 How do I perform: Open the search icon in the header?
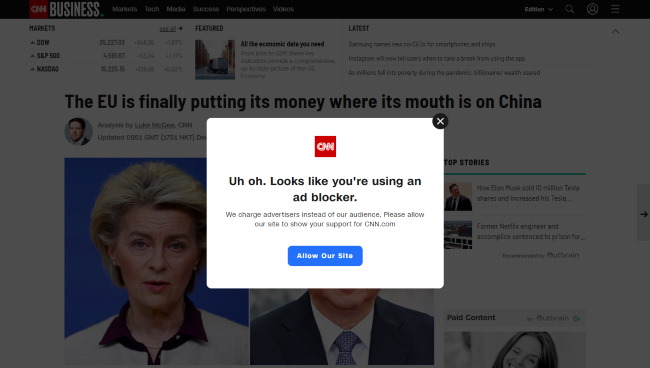(570, 9)
